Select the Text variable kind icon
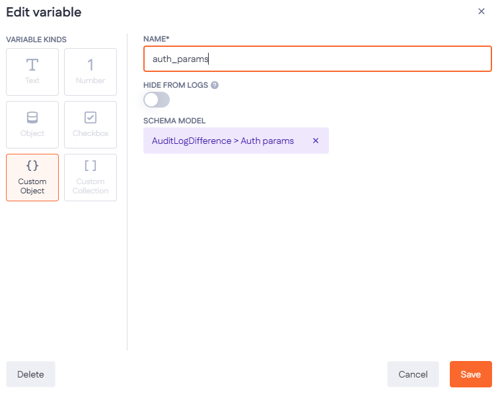 pyautogui.click(x=32, y=65)
